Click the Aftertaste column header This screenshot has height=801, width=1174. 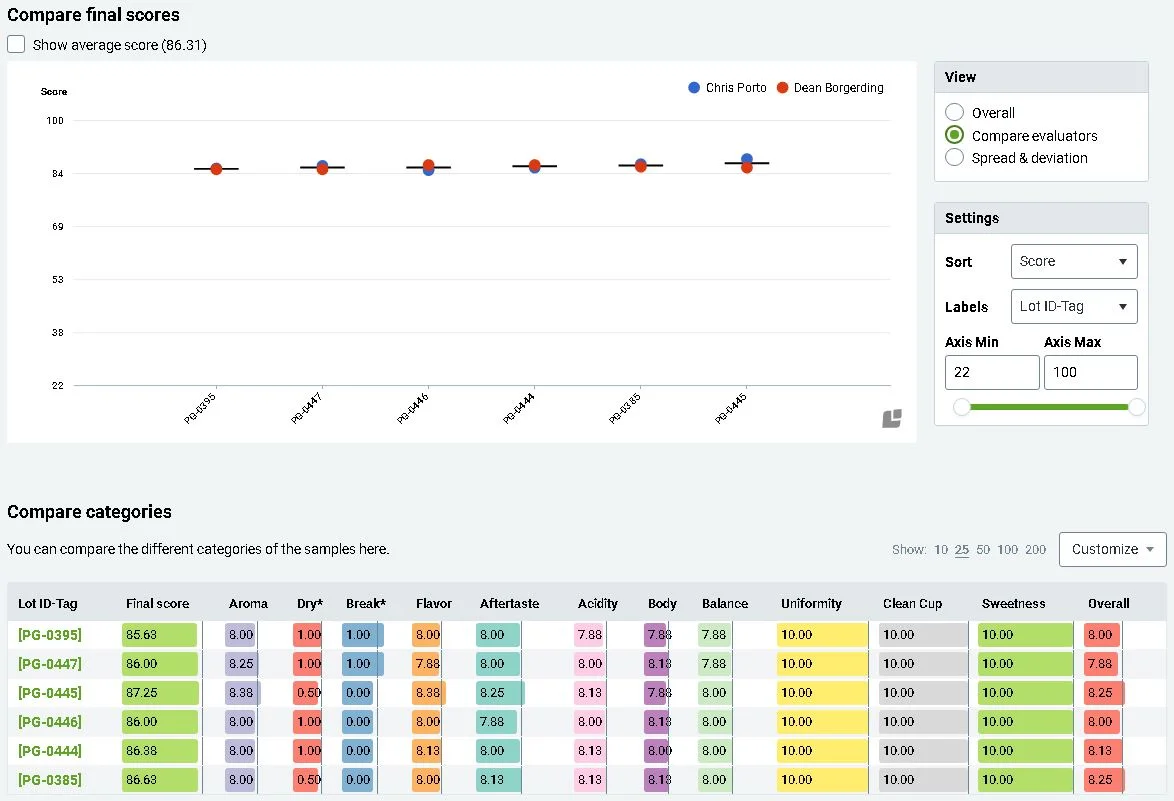[509, 603]
